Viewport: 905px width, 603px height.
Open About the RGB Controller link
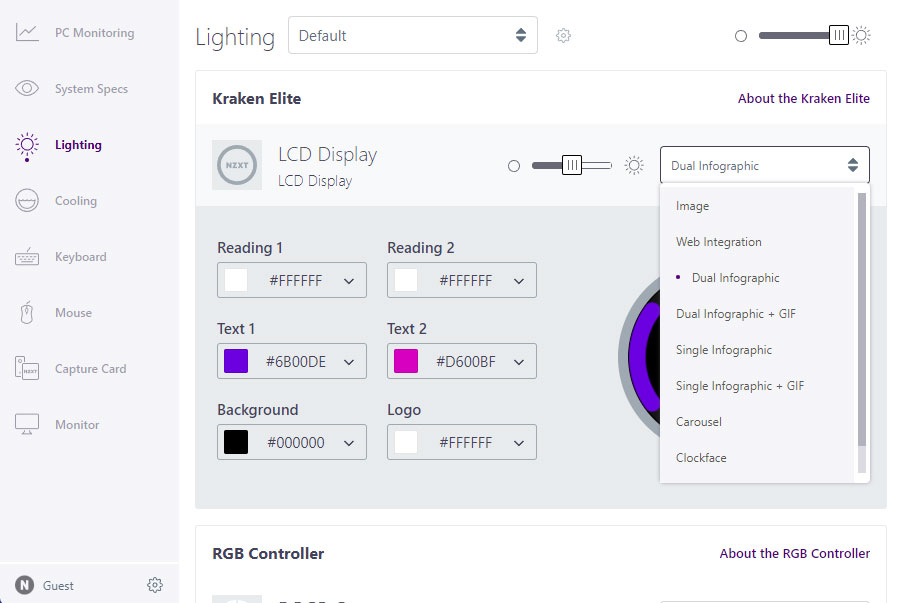pyautogui.click(x=794, y=553)
